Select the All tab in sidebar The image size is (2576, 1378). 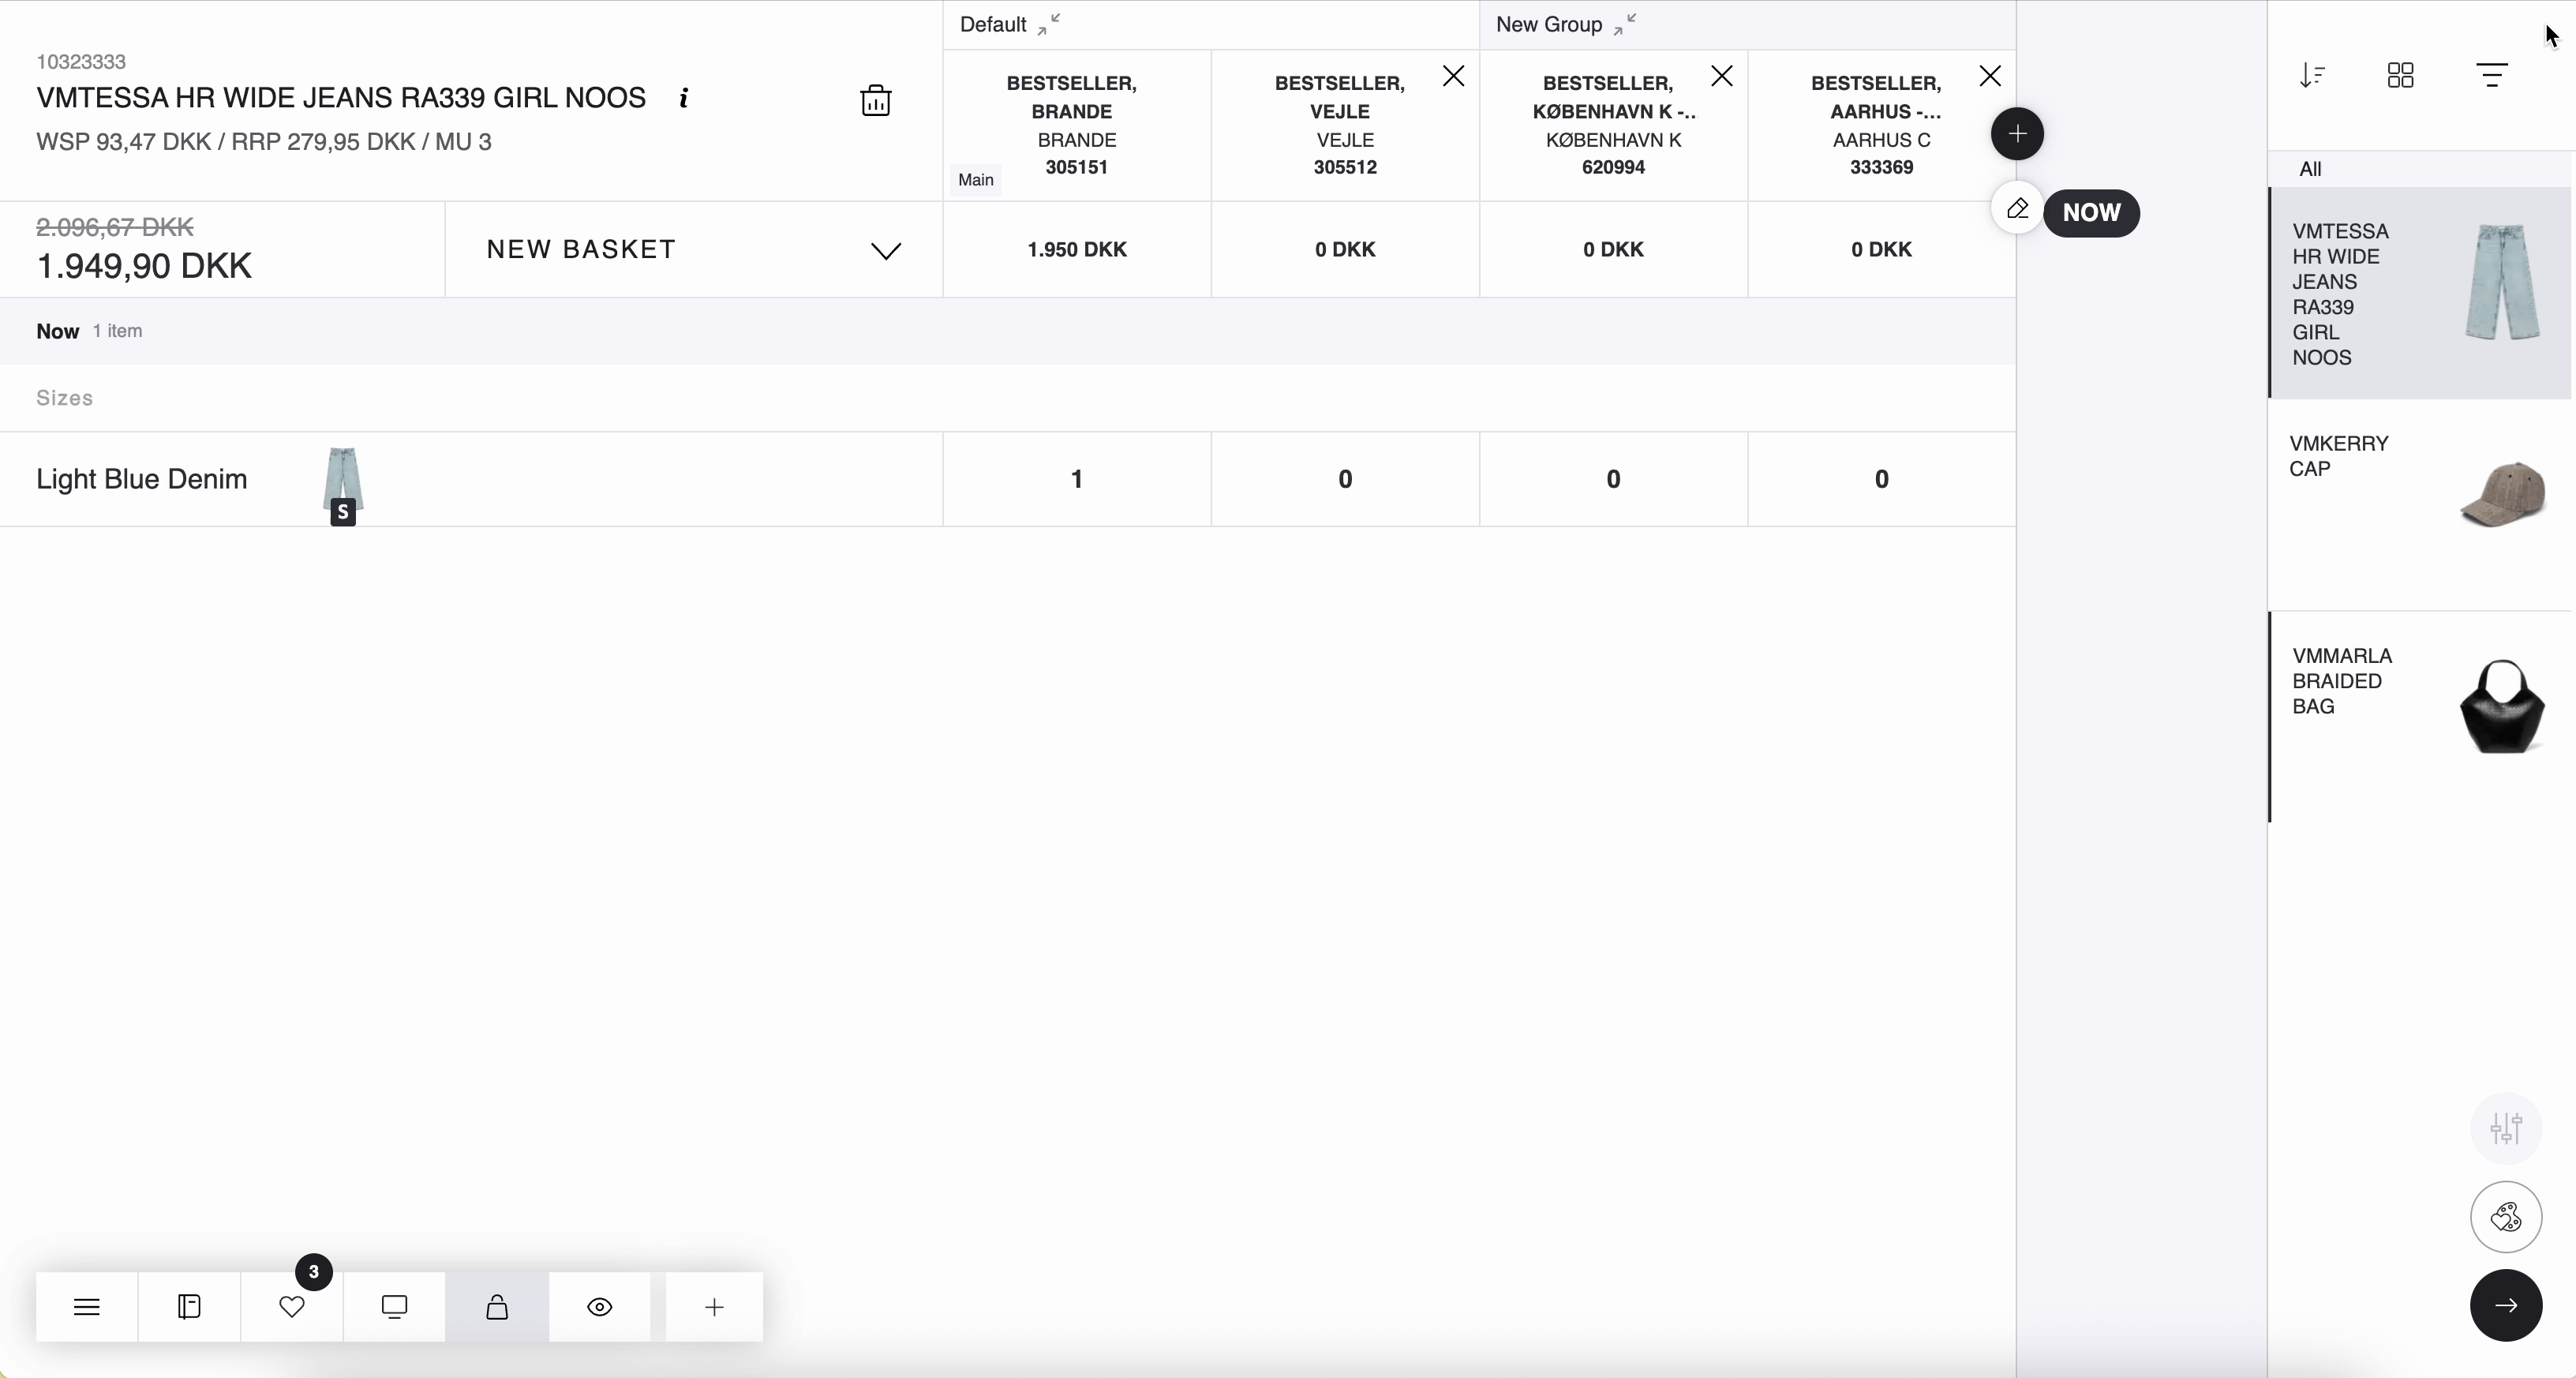2310,169
